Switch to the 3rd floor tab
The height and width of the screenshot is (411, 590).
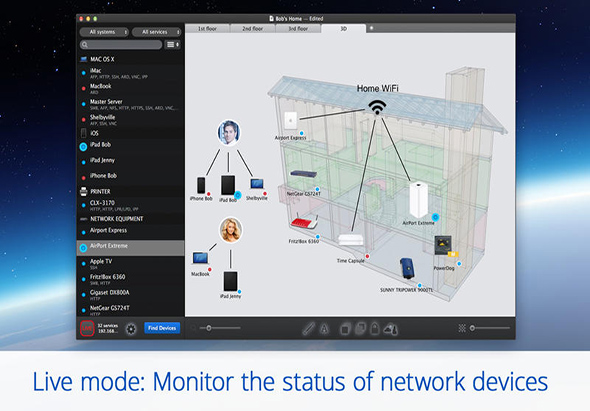point(298,29)
